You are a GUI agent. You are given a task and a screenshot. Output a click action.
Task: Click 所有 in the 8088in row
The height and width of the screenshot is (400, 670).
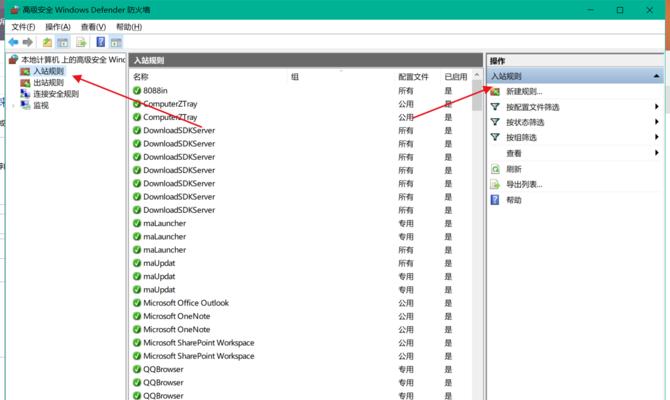point(406,91)
